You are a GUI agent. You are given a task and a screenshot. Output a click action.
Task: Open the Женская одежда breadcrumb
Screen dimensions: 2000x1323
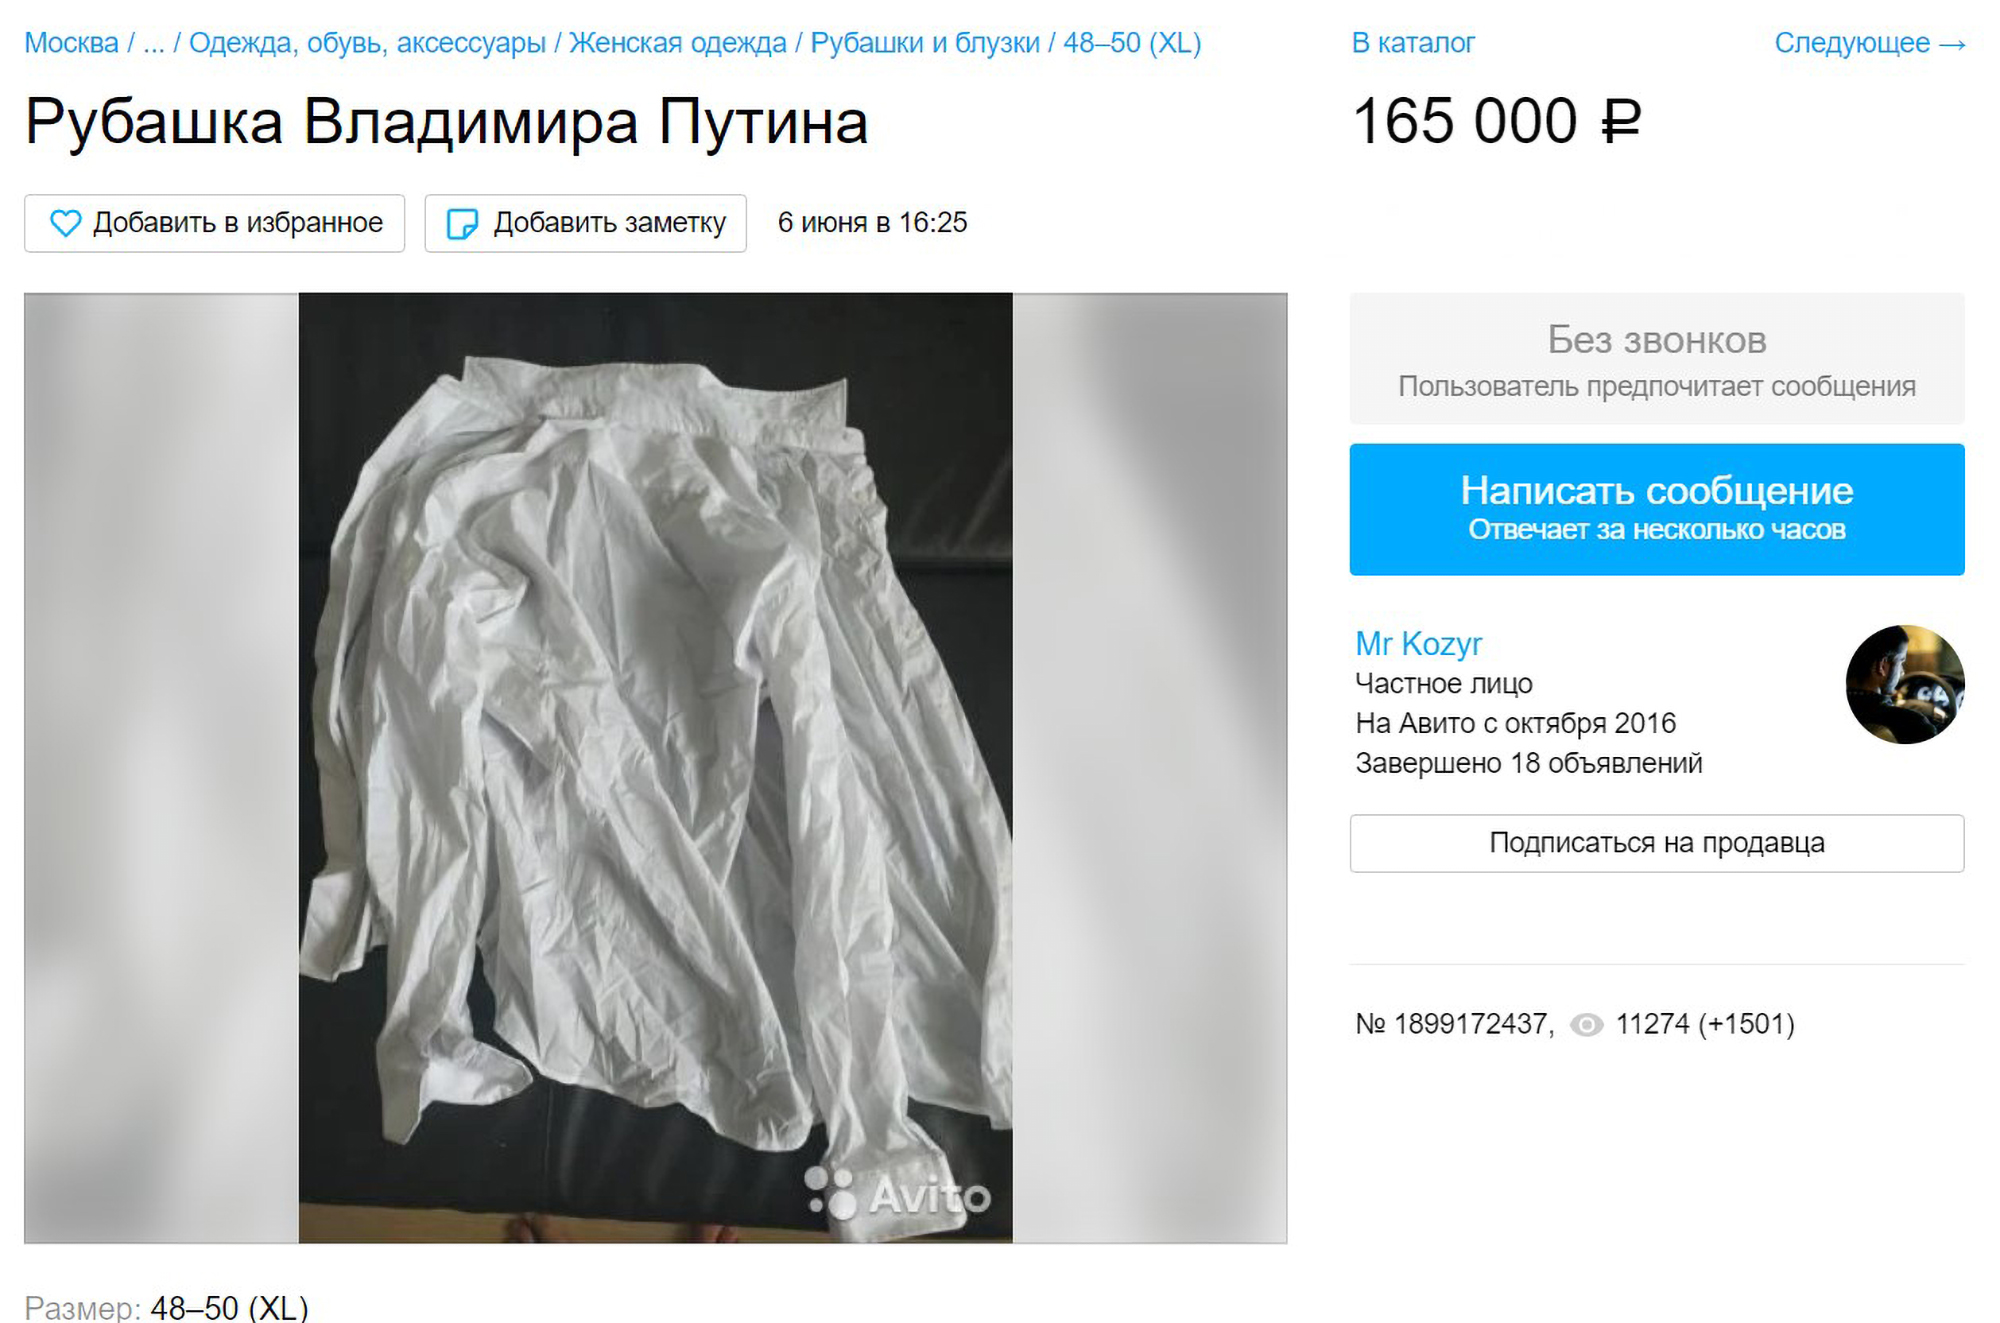pyautogui.click(x=677, y=43)
